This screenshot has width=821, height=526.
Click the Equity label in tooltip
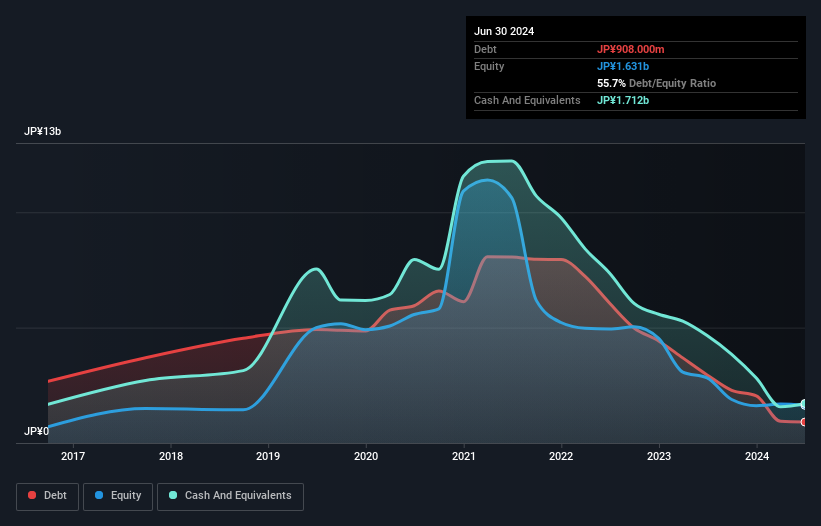coord(489,66)
